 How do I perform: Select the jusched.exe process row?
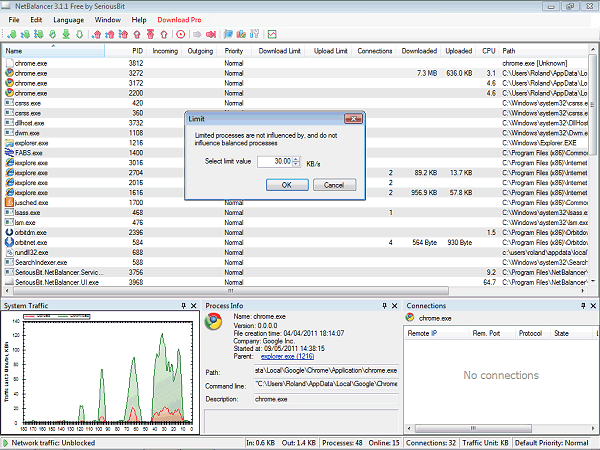(x=295, y=202)
